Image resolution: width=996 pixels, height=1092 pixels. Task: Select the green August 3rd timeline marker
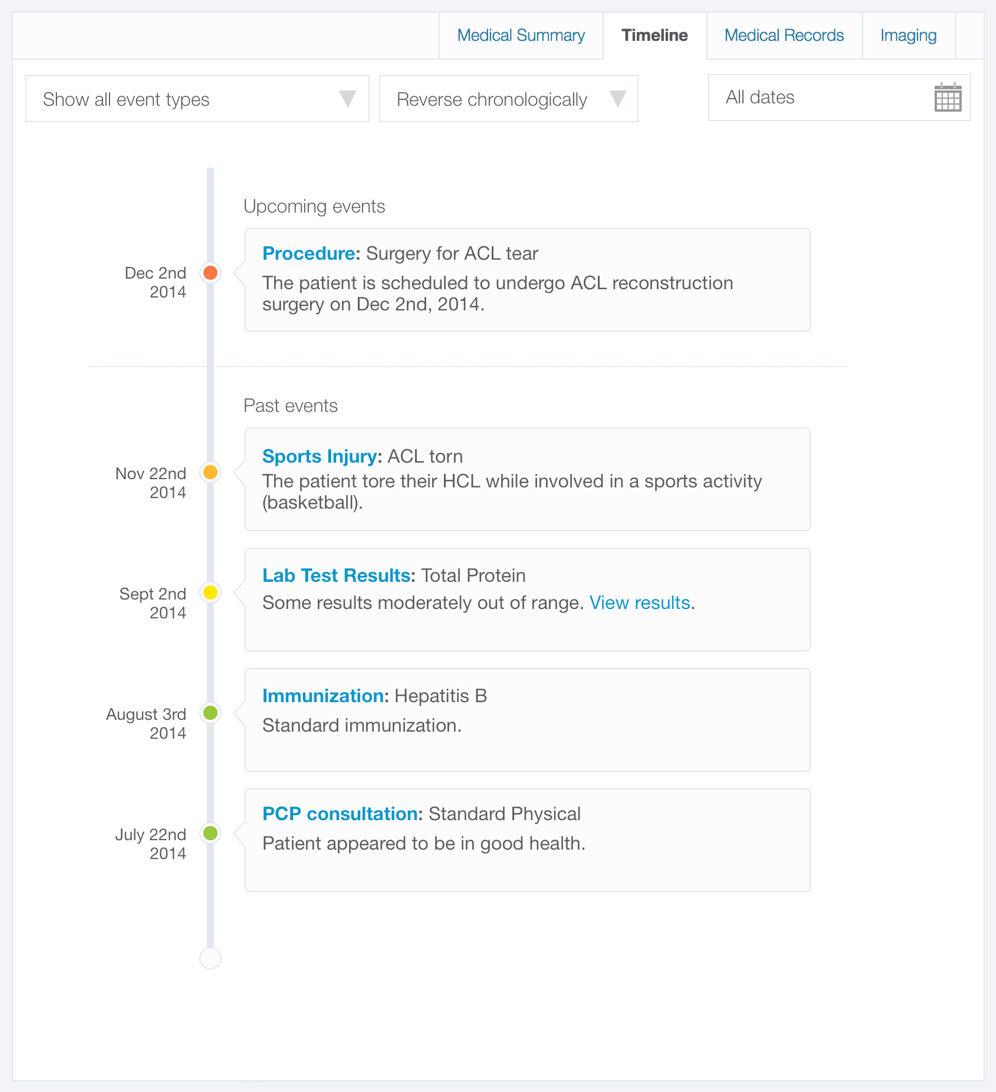[210, 713]
